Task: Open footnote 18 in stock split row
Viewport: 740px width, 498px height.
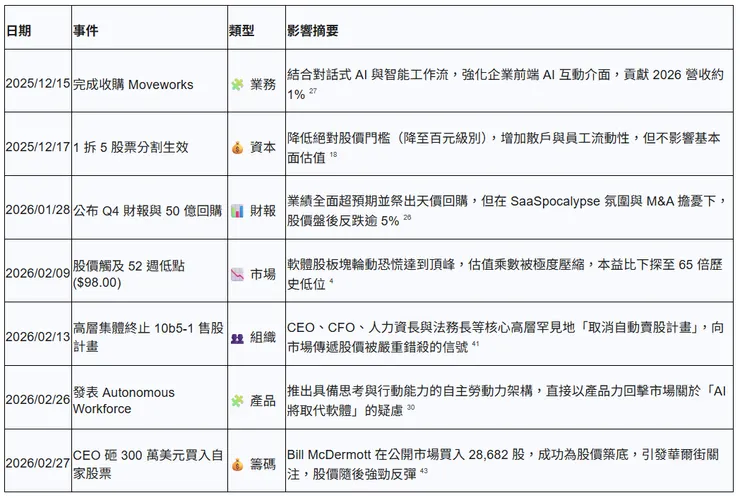Action: click(x=333, y=154)
